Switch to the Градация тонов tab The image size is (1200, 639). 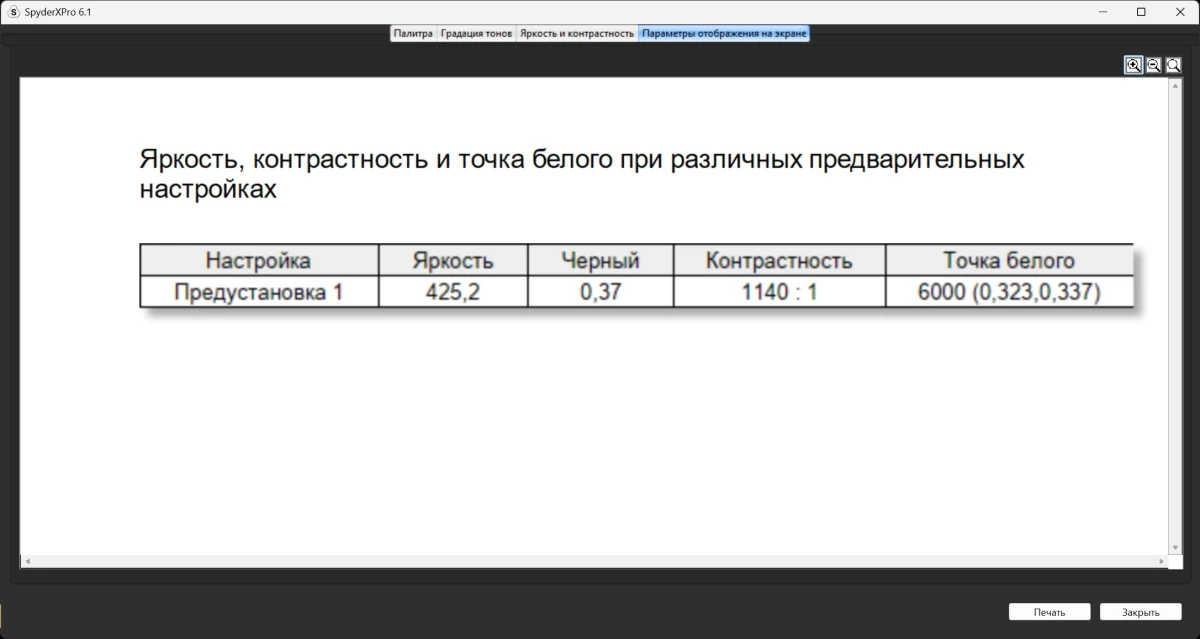(x=476, y=33)
